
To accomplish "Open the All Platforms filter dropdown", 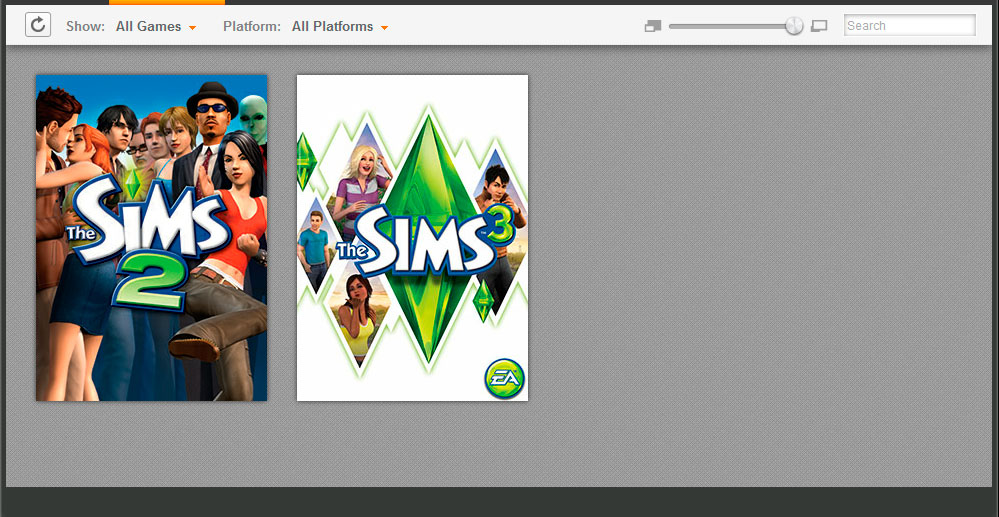I will pyautogui.click(x=340, y=27).
